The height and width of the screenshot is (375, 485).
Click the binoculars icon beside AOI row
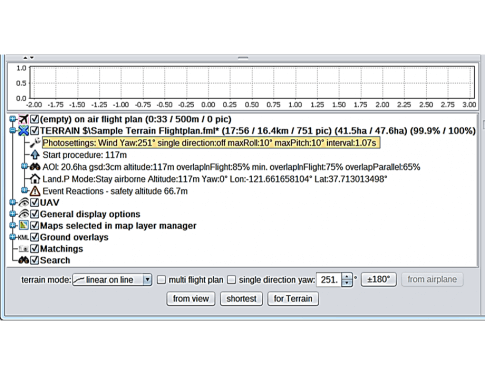pyautogui.click(x=35, y=167)
